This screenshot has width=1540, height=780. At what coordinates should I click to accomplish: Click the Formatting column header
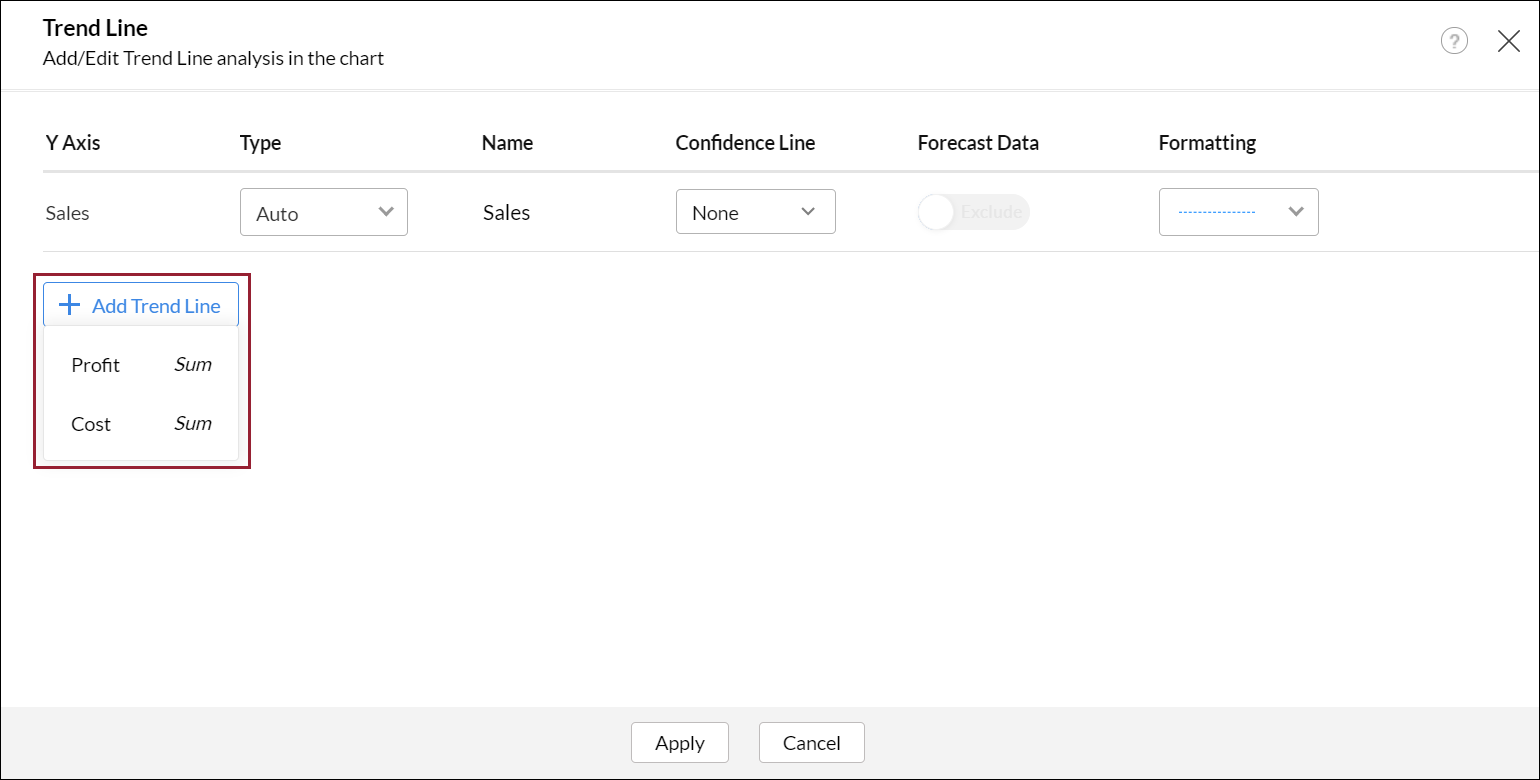1207,143
